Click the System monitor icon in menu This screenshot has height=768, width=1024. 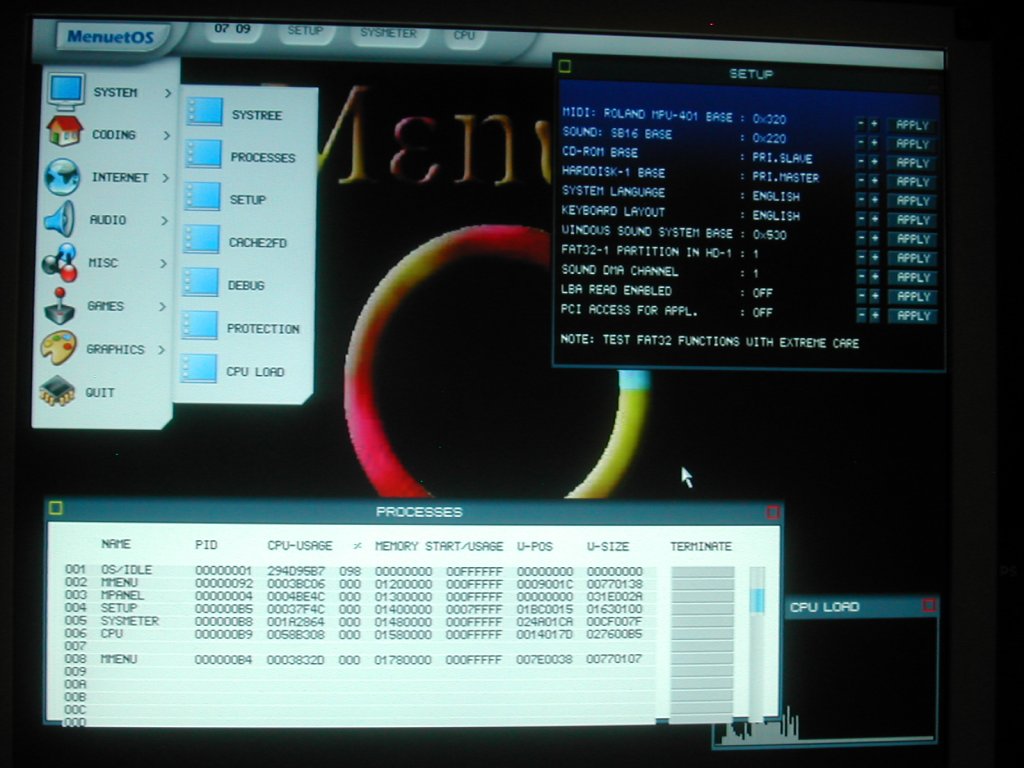pyautogui.click(x=66, y=91)
